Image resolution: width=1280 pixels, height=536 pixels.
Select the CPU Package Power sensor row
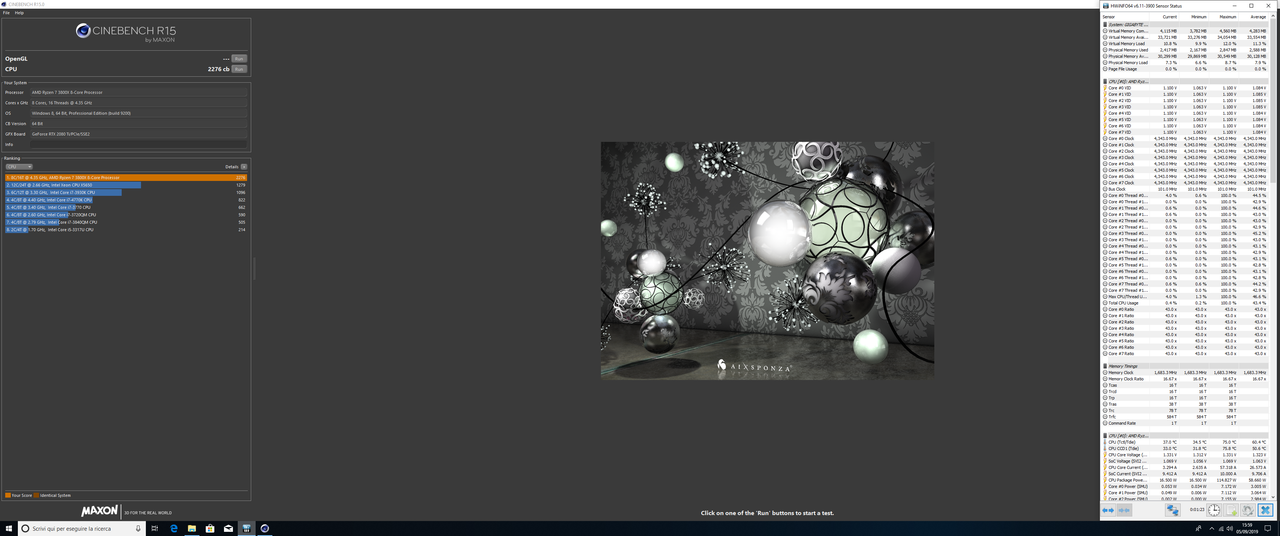pos(1185,480)
